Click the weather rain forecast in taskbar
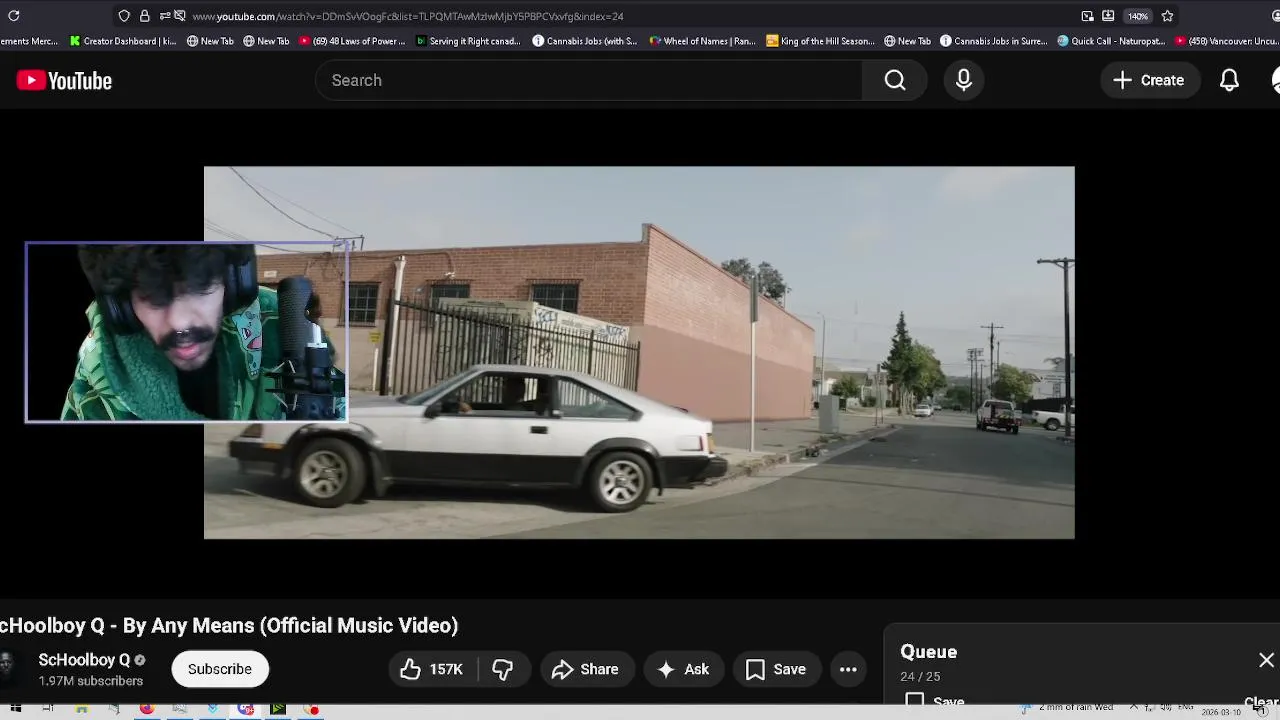Screen dimensions: 1280x720 pos(1068,707)
